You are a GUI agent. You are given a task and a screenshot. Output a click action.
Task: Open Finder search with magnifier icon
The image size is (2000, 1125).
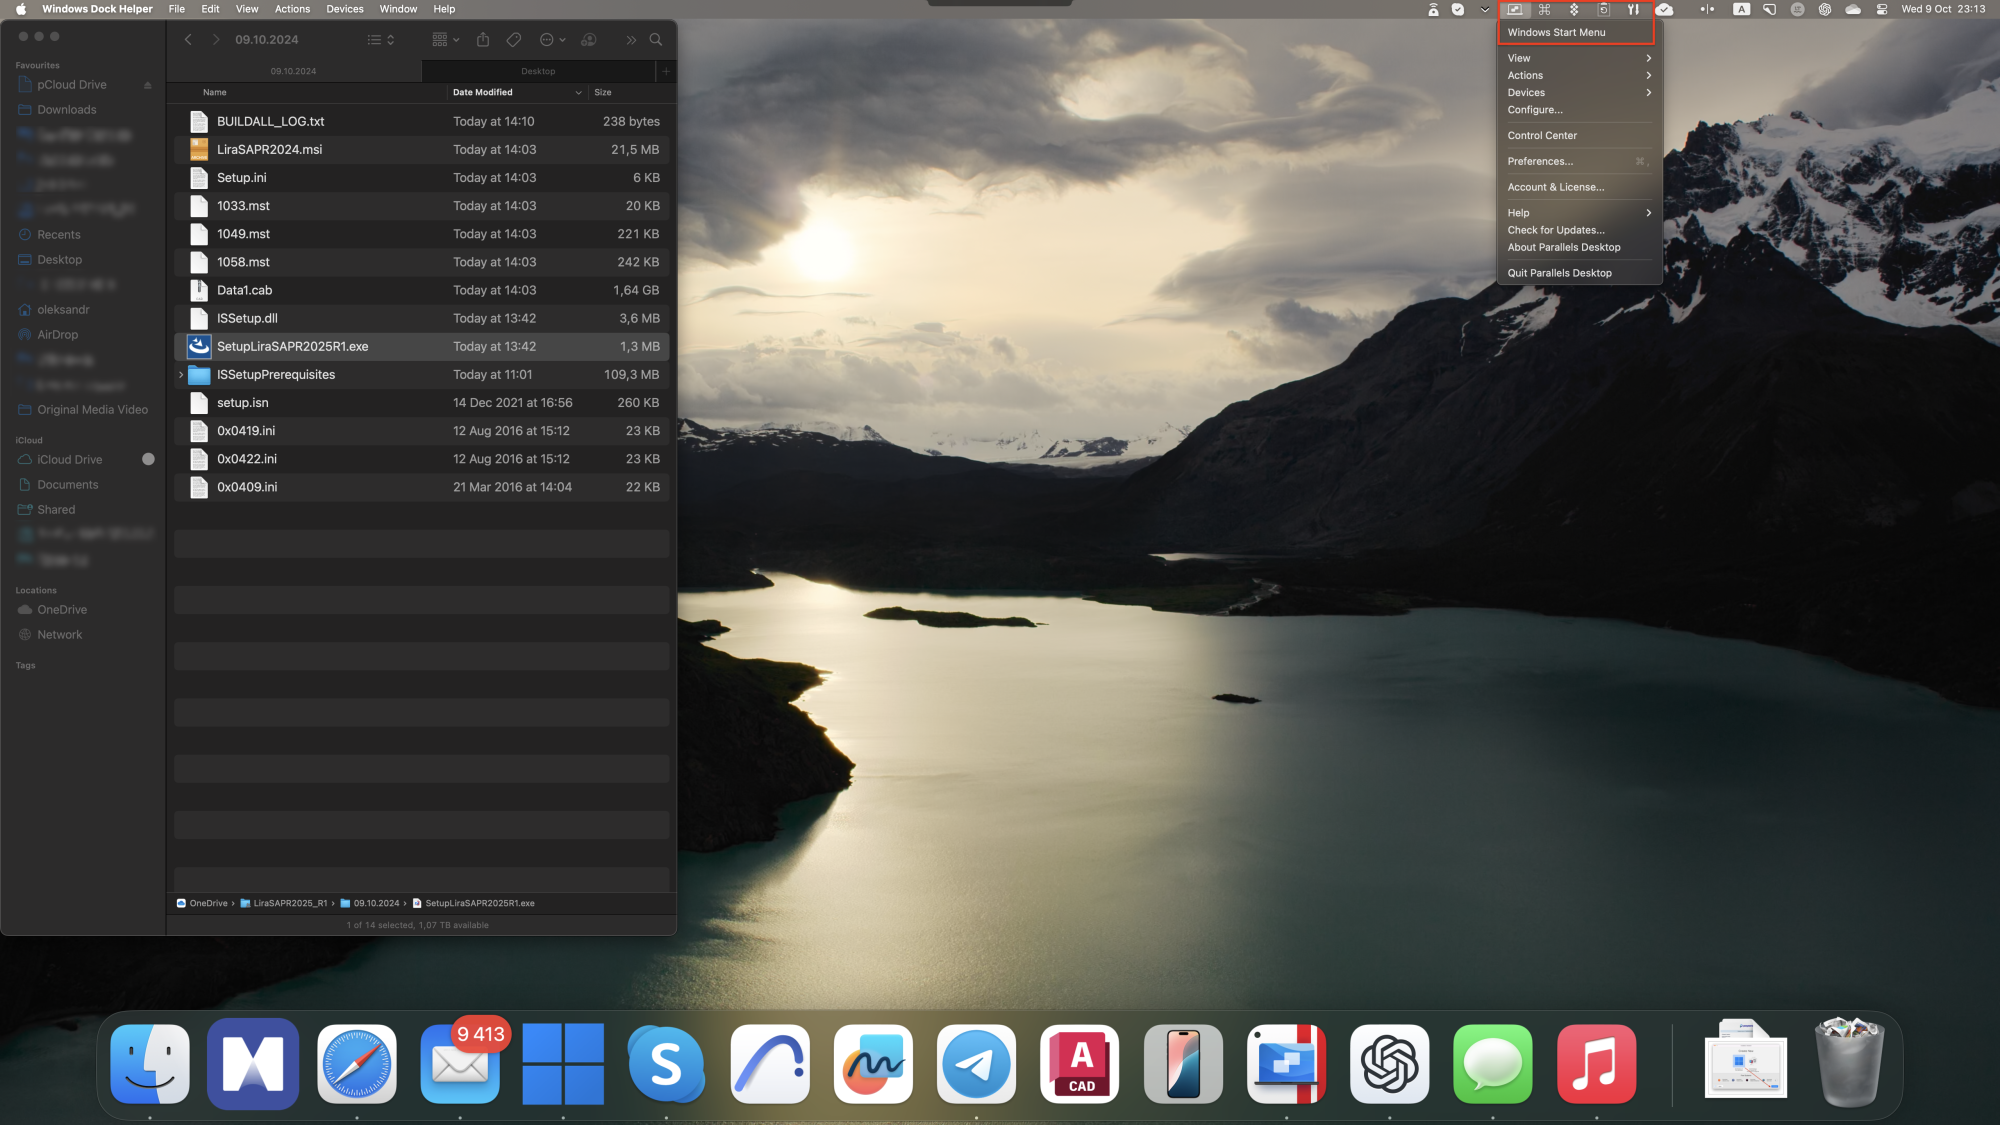(656, 40)
